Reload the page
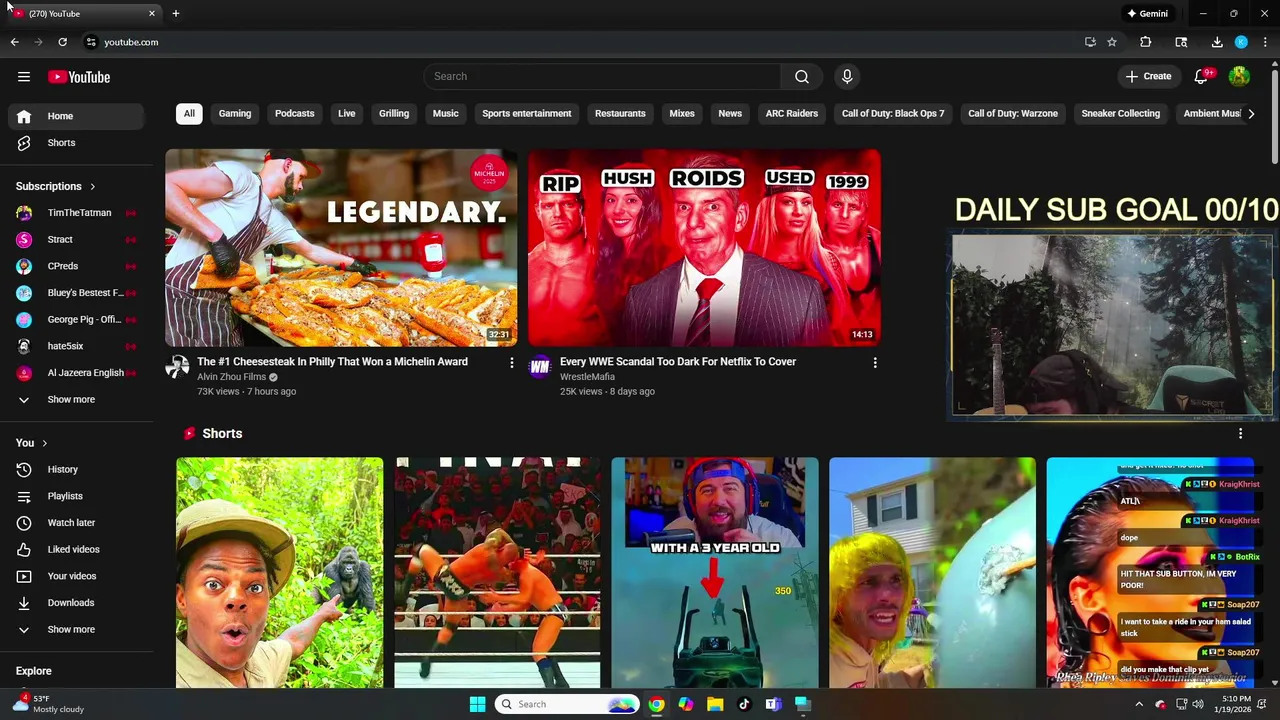1280x720 pixels. click(62, 42)
